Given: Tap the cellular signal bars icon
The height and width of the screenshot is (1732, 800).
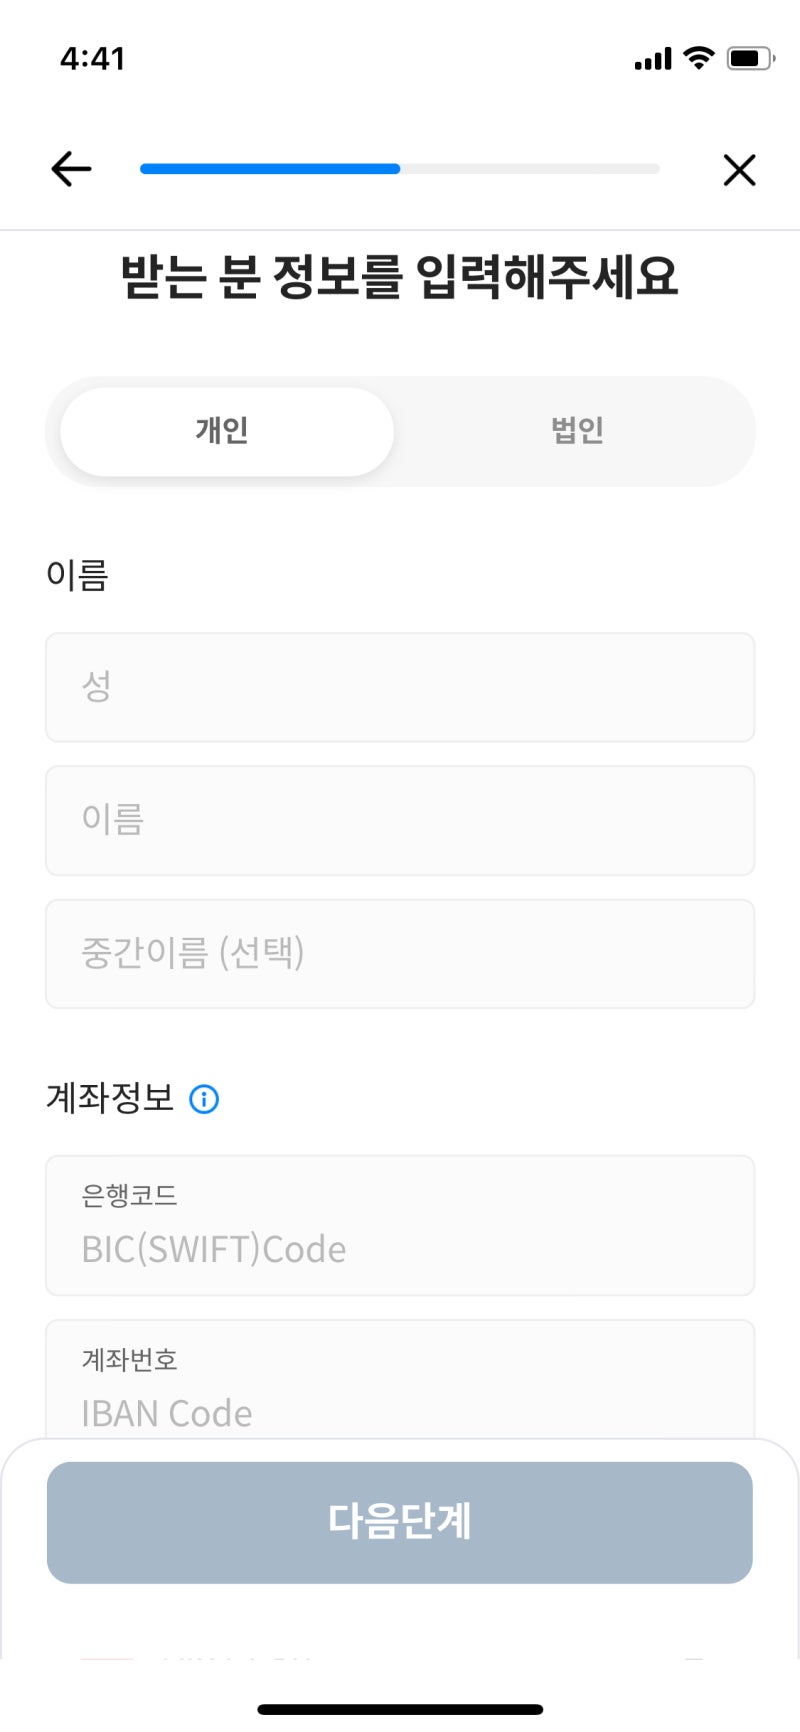Looking at the screenshot, I should (x=653, y=59).
